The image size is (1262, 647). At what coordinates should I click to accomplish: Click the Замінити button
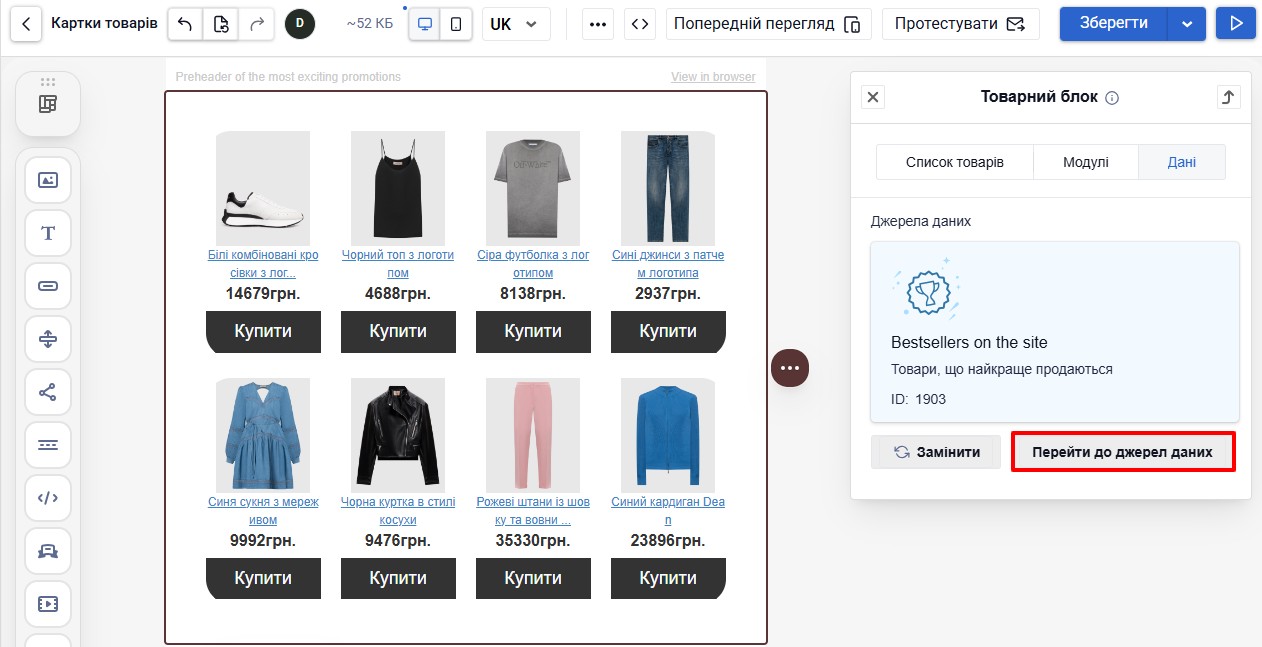pyautogui.click(x=936, y=452)
